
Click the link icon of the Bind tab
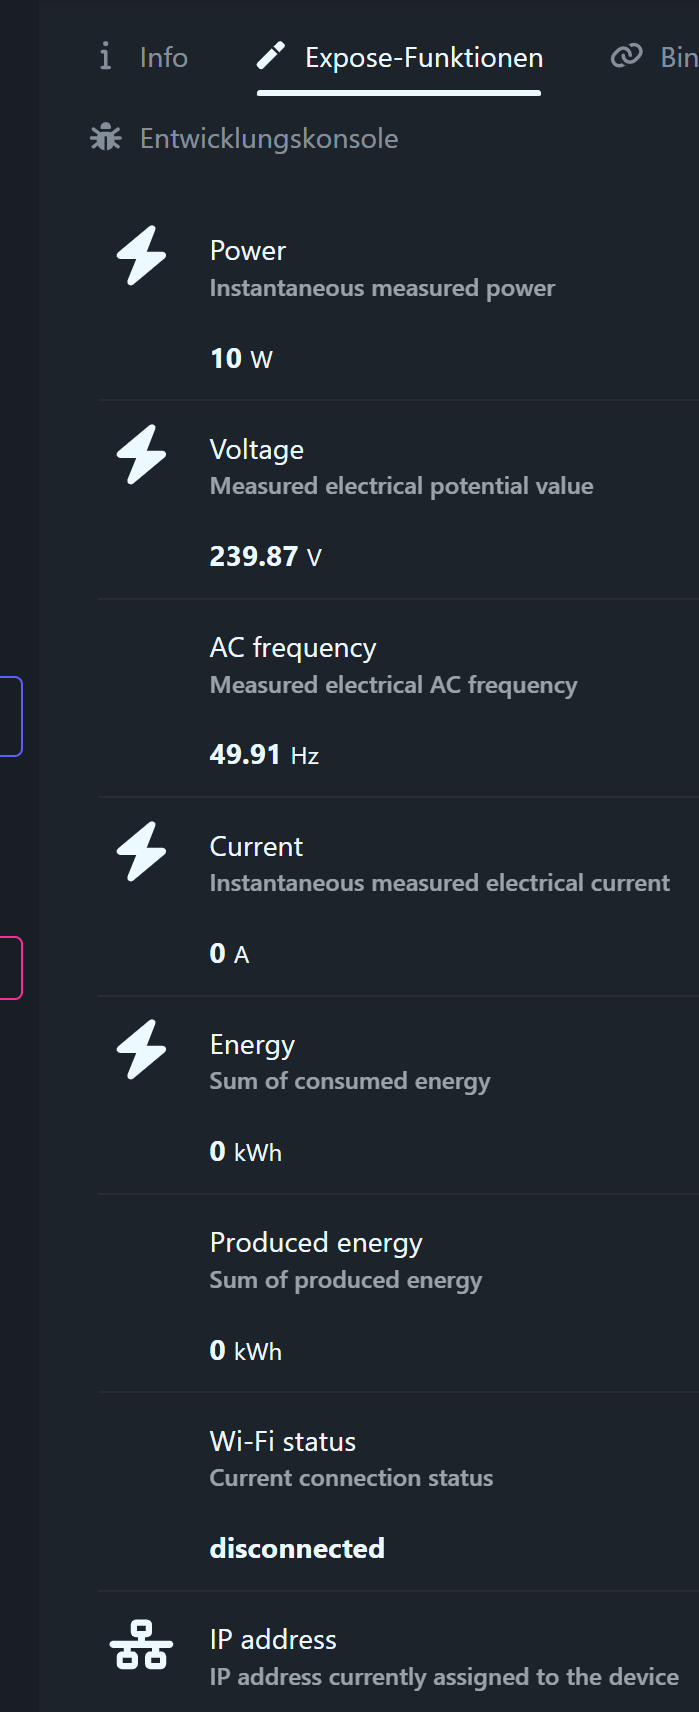(626, 56)
